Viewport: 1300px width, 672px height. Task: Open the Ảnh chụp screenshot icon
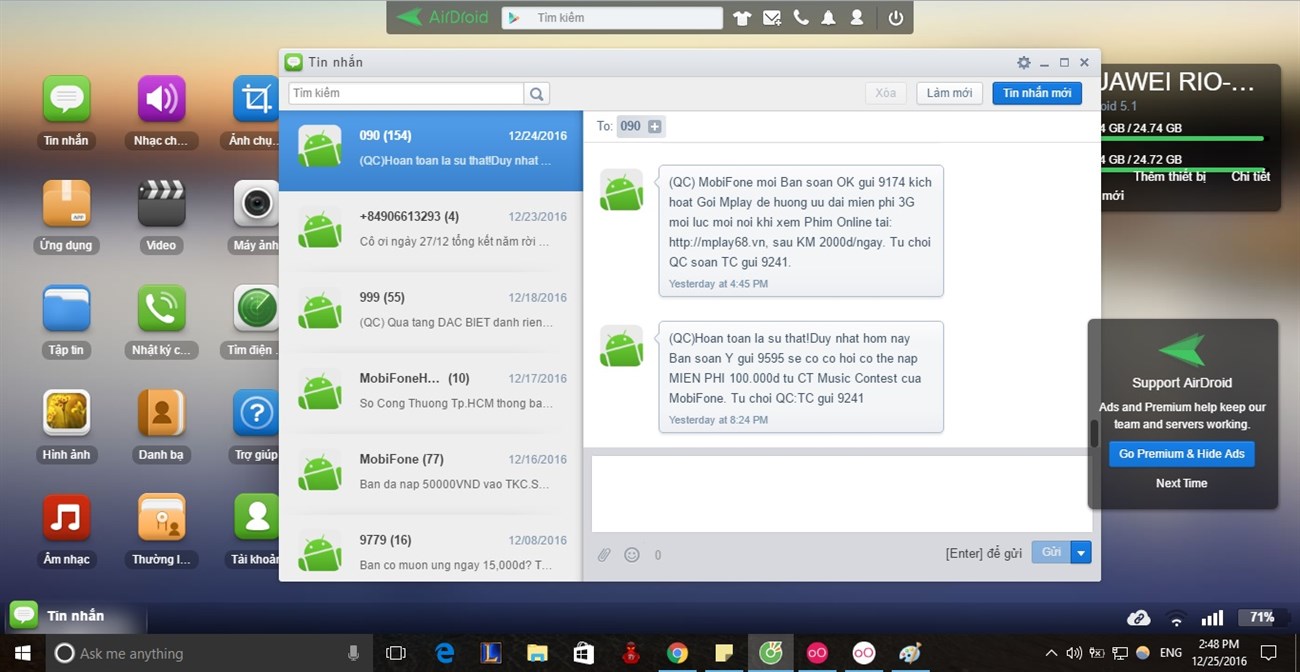[256, 99]
